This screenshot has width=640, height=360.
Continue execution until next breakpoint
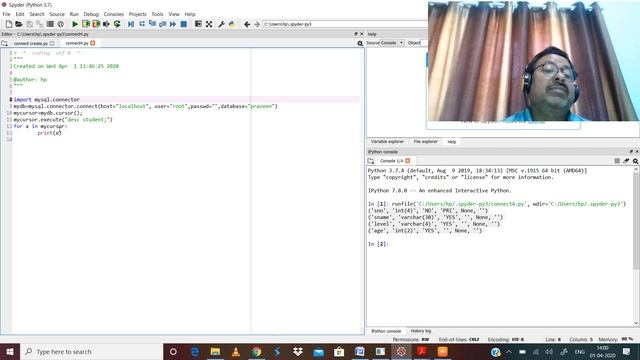(x=173, y=24)
